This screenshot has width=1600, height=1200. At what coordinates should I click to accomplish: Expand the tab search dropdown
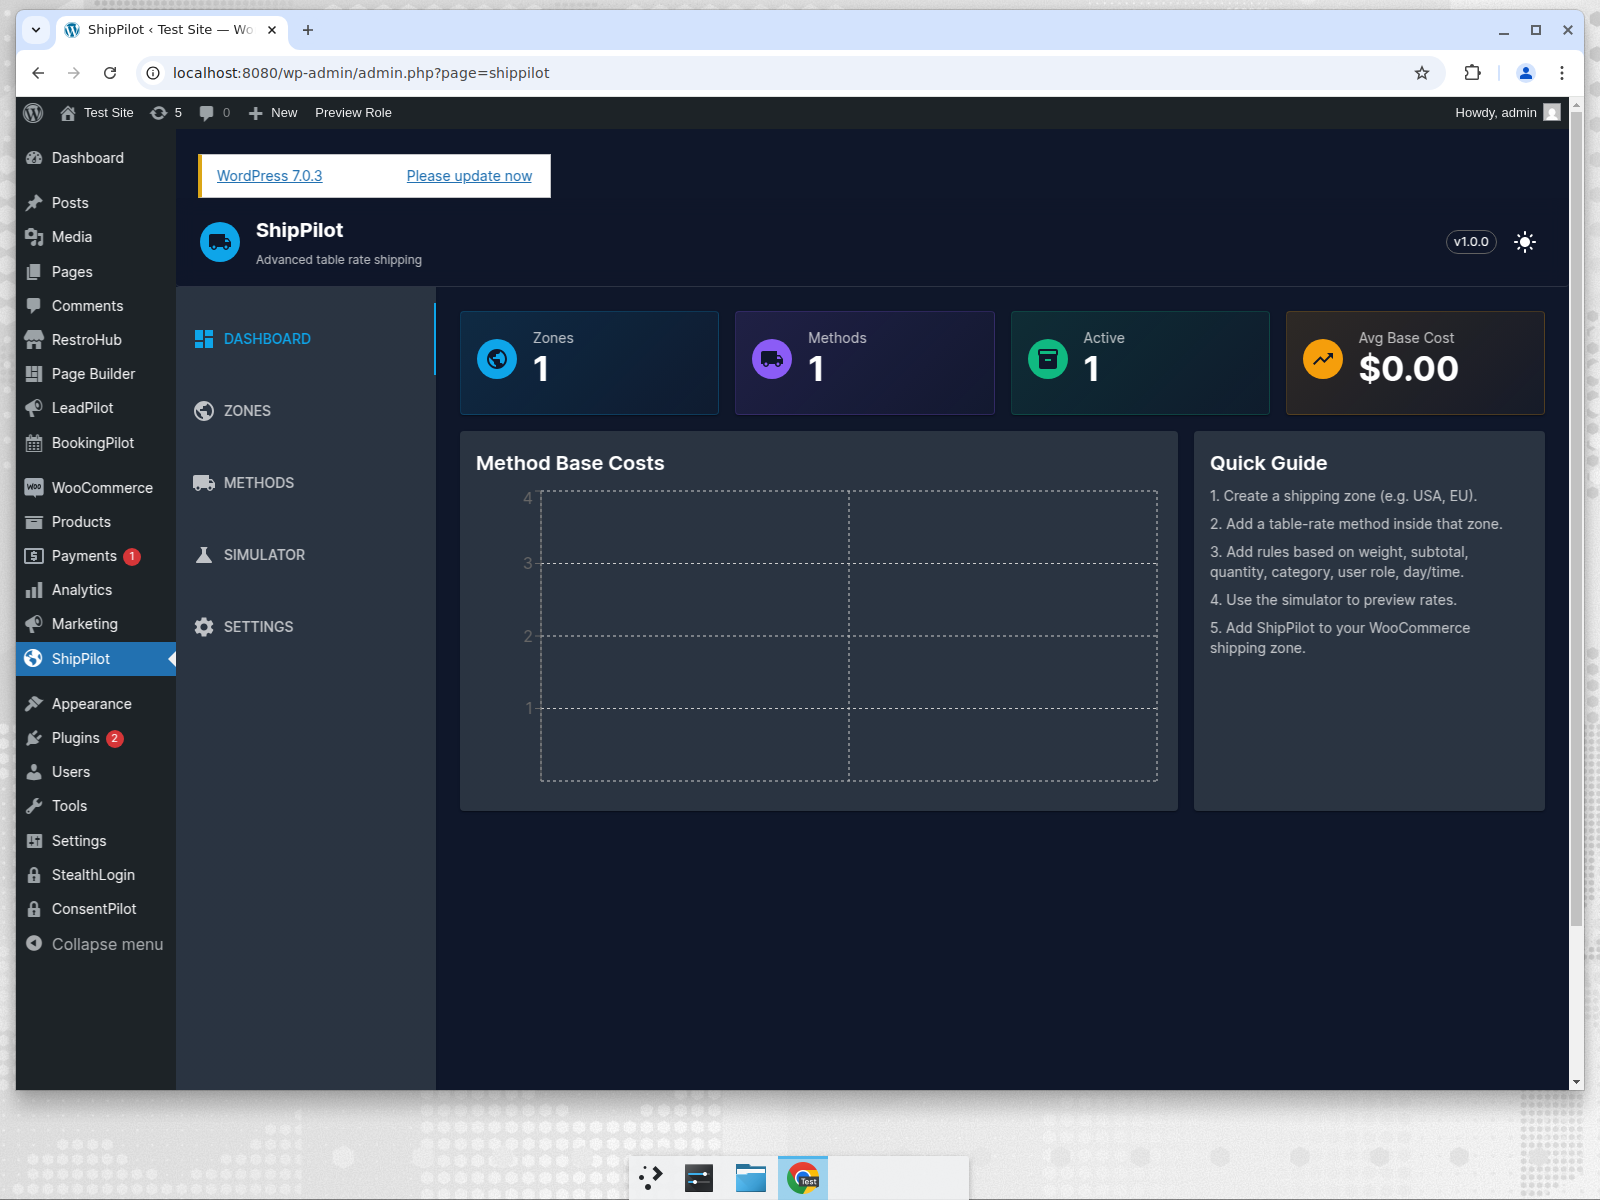(36, 30)
